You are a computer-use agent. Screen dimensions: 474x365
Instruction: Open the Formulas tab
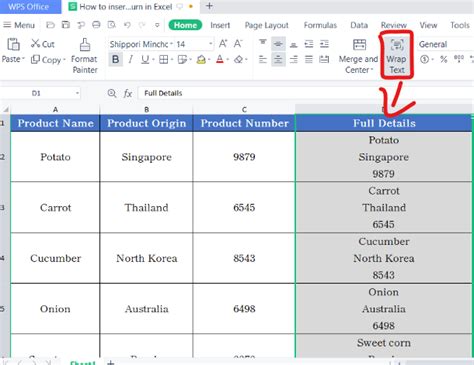320,25
